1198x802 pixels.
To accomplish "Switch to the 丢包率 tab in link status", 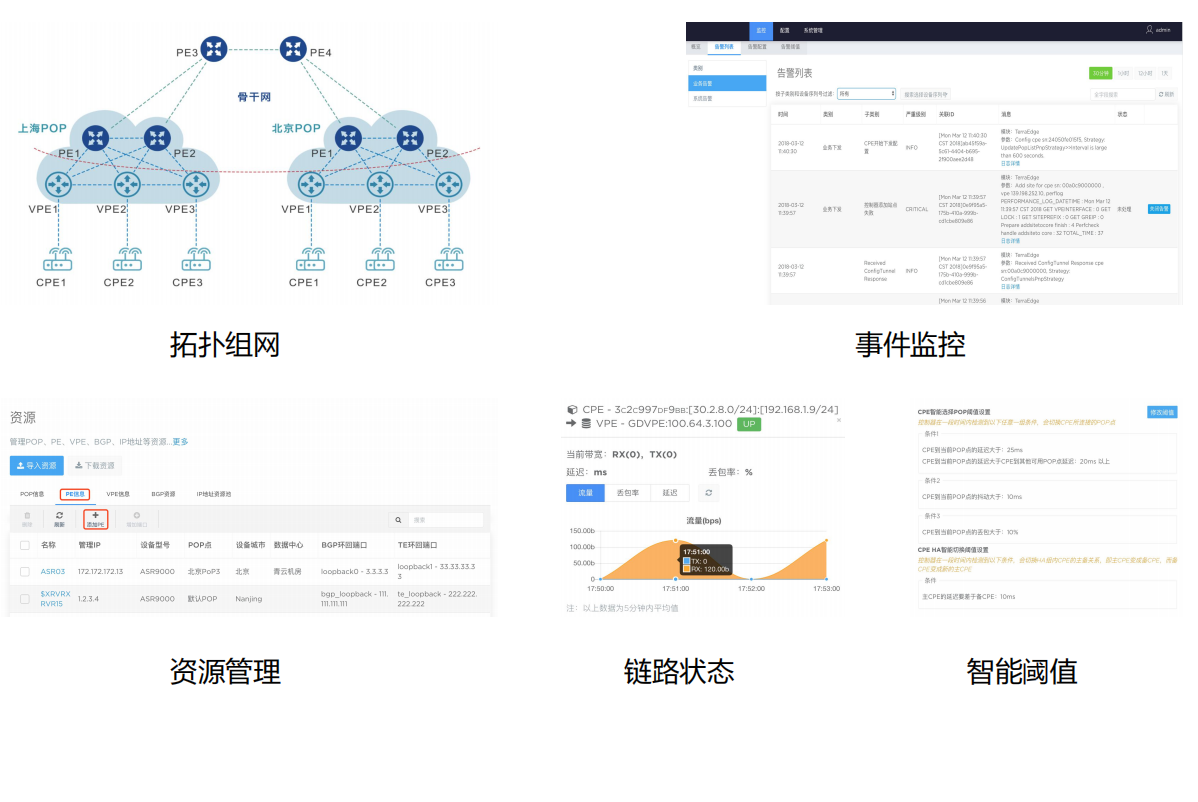I will (x=628, y=492).
